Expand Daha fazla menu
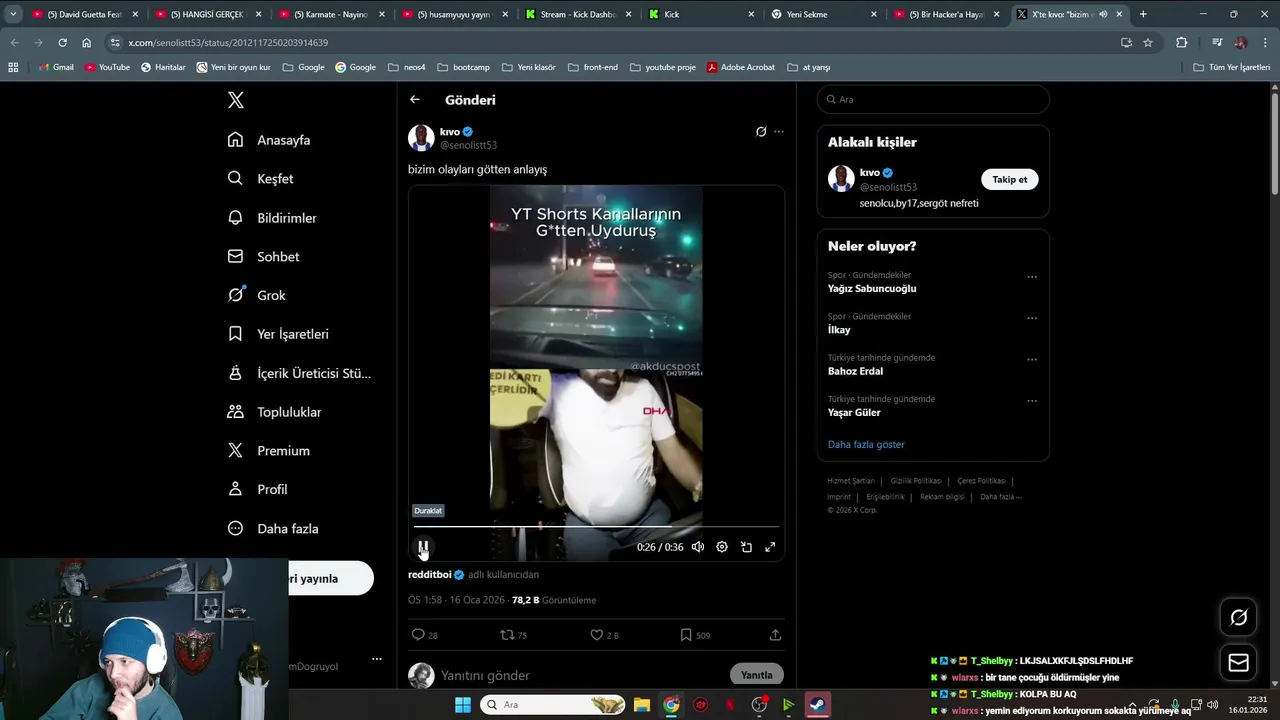The width and height of the screenshot is (1280, 720). click(273, 528)
